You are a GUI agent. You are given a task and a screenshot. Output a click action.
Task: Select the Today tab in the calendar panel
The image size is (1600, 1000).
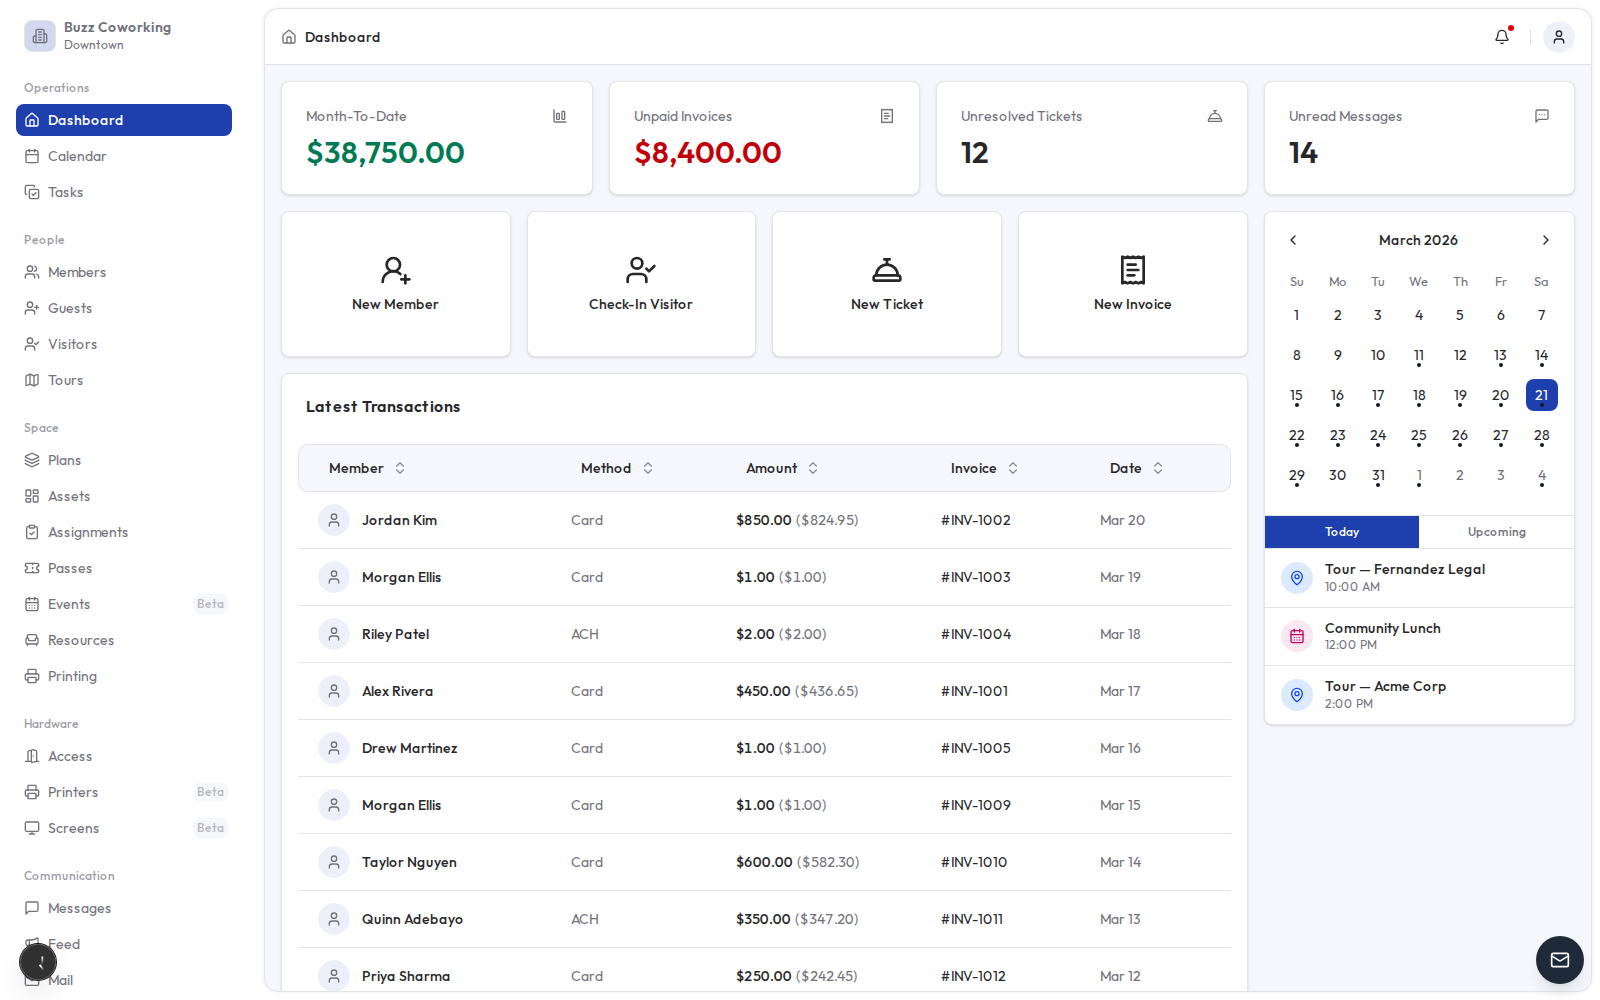point(1341,532)
